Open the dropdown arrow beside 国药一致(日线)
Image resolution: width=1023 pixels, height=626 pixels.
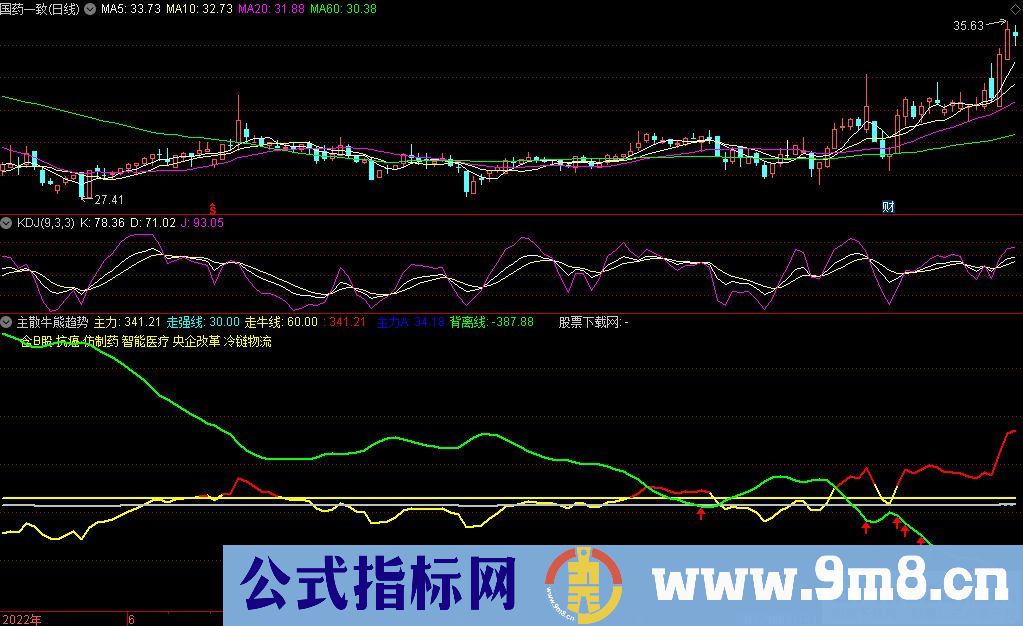[x=90, y=9]
